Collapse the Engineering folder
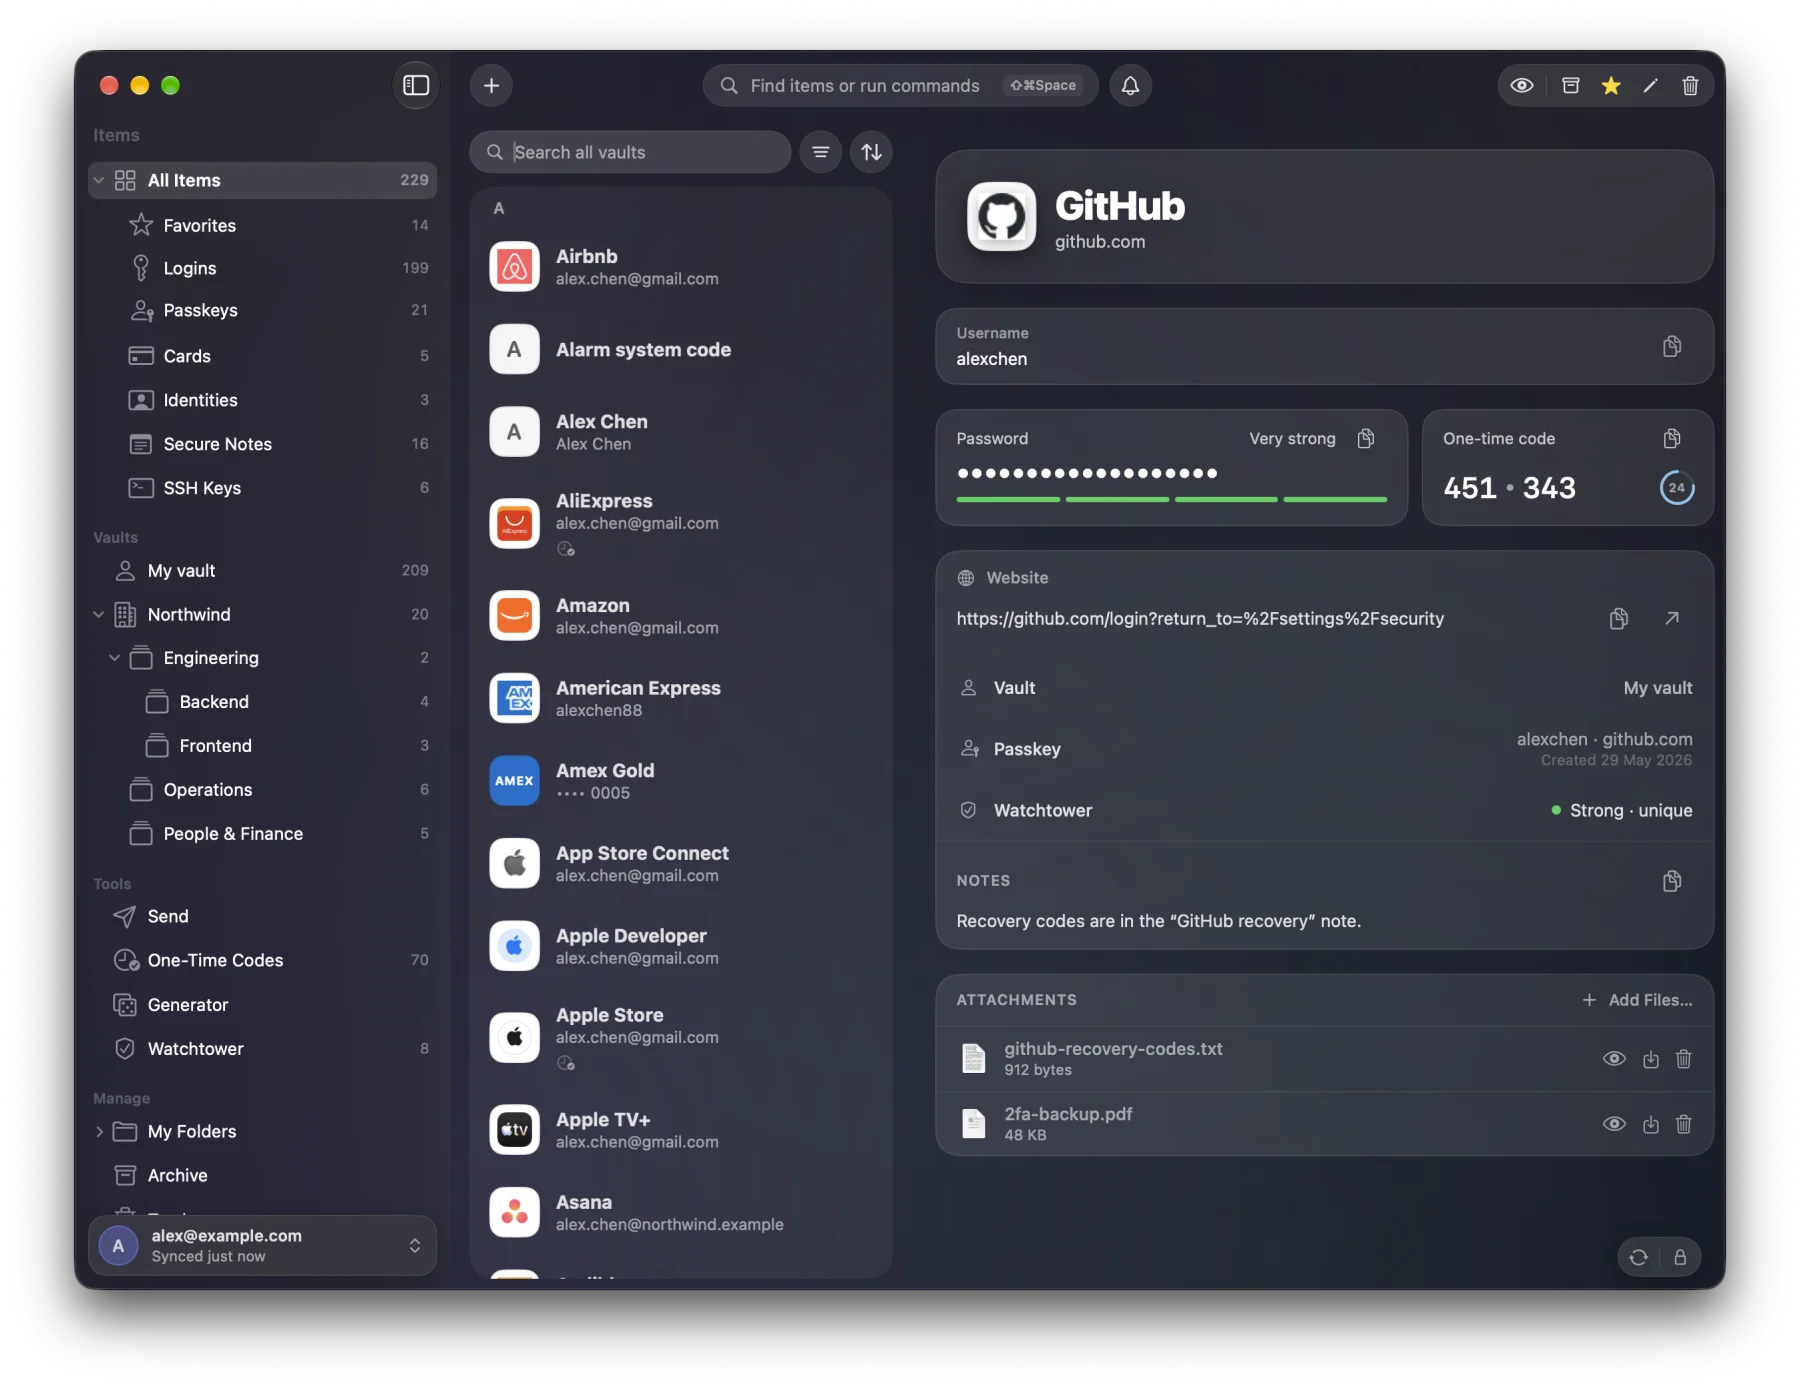The image size is (1800, 1388). coord(114,658)
